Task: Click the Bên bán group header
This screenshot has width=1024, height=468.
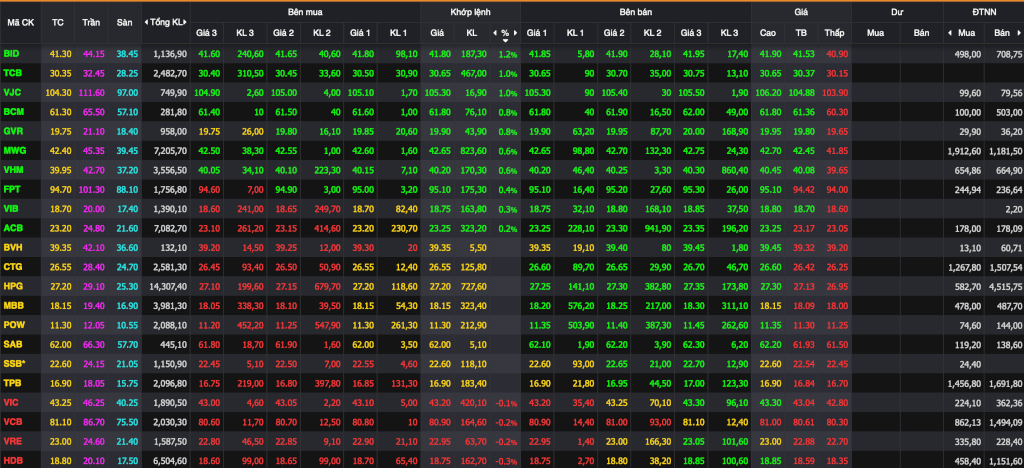Action: pos(635,12)
